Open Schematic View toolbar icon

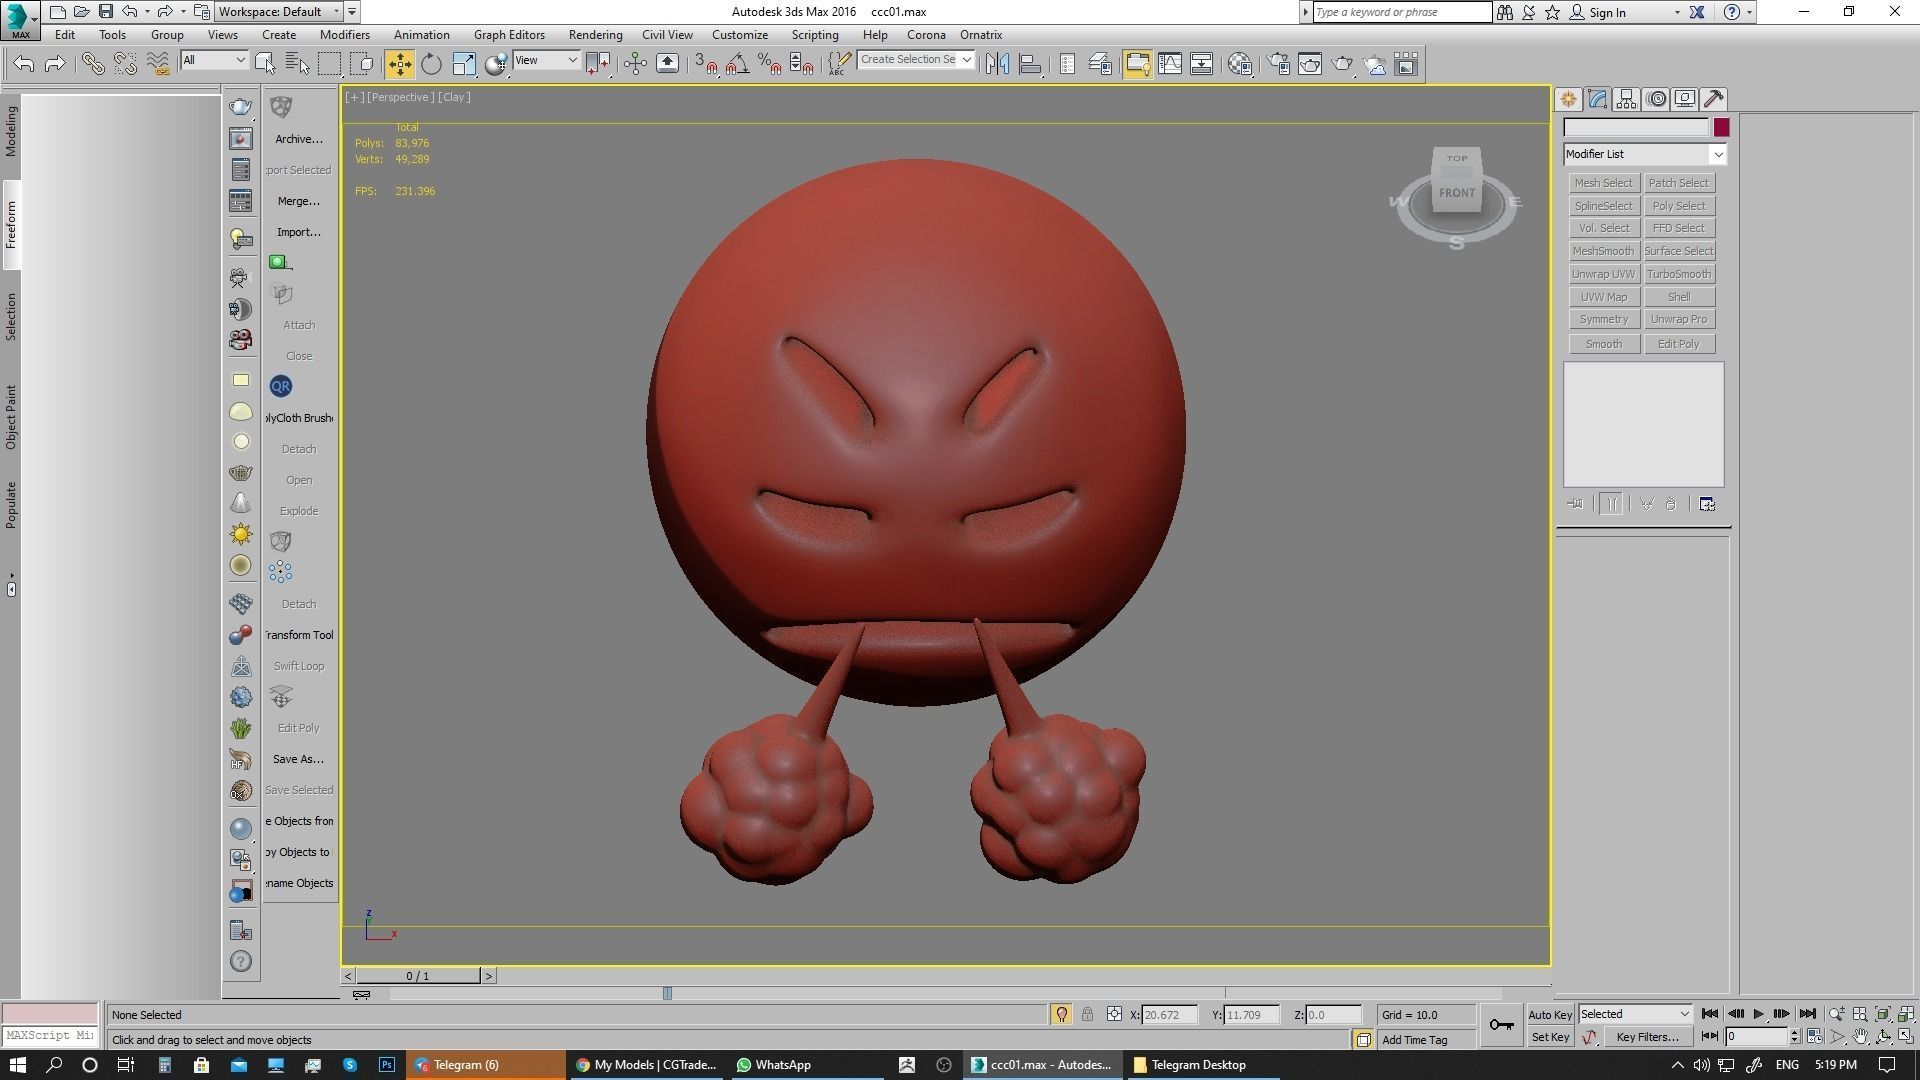(x=1202, y=64)
